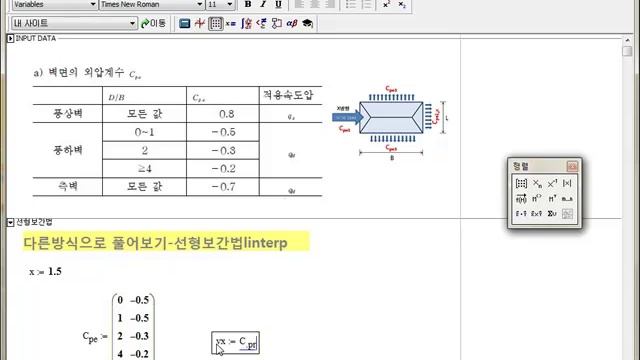Insert matrix inverse X⁻¹ operator

coord(552,184)
